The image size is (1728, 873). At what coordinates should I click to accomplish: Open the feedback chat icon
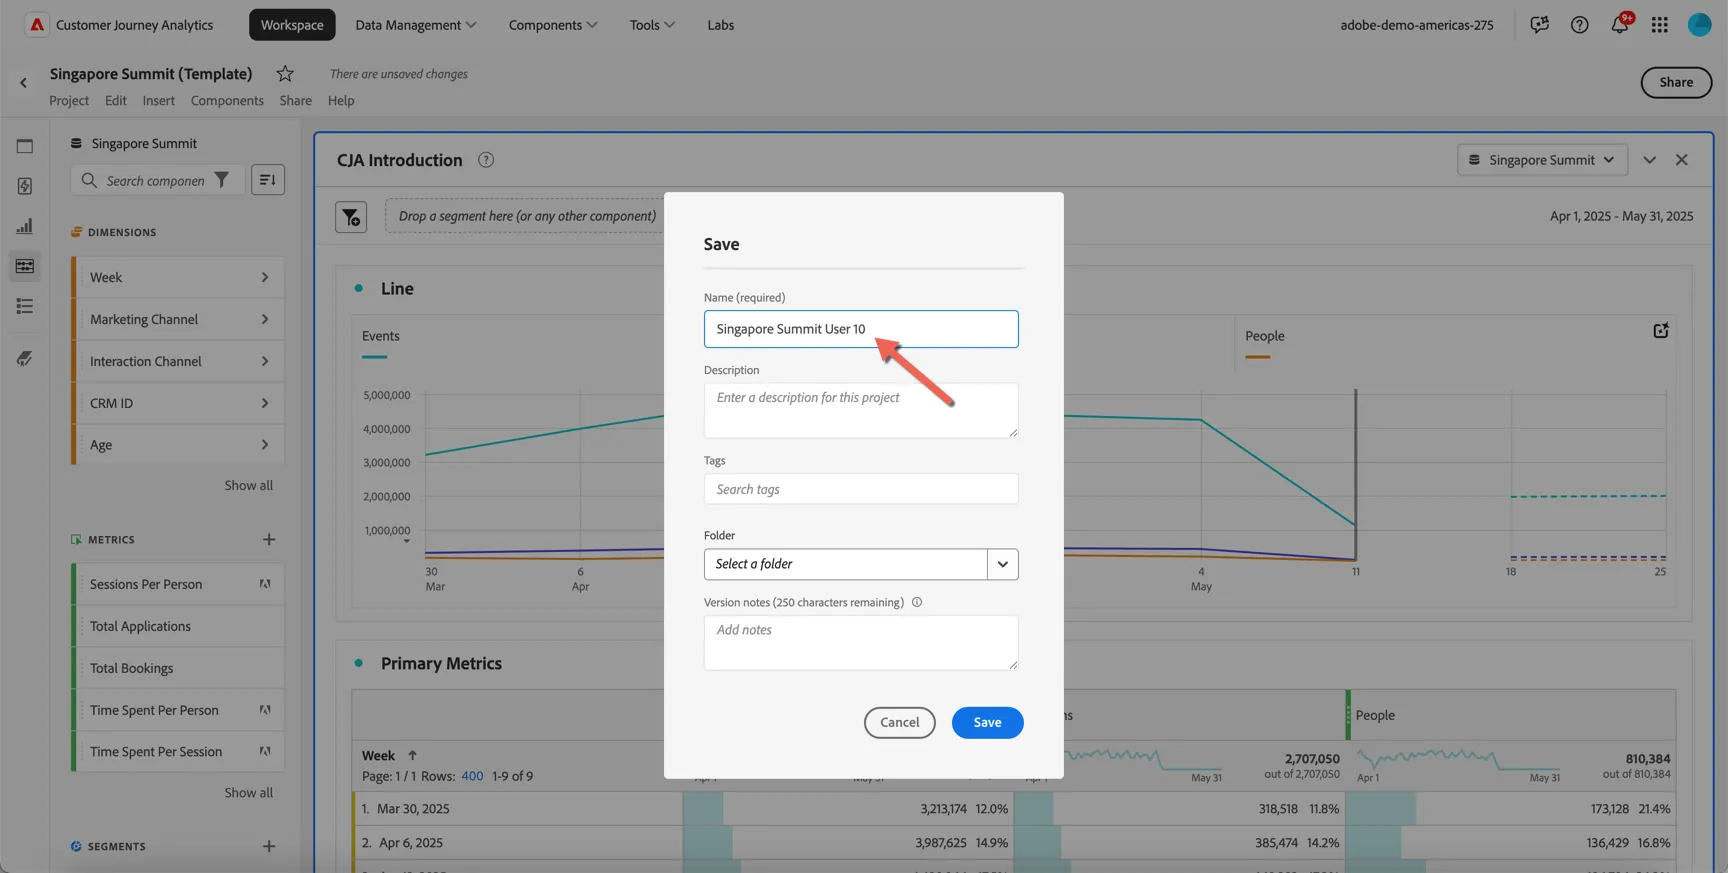(1539, 25)
